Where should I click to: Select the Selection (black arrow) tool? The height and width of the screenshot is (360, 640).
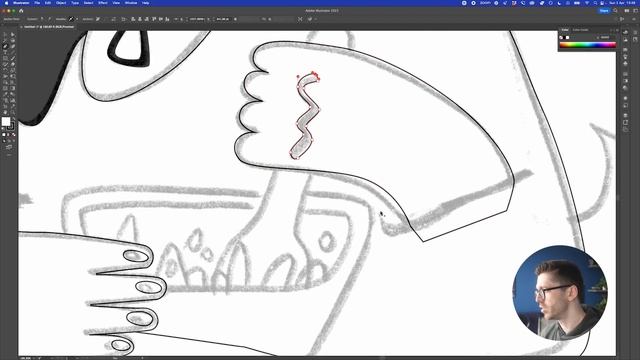(x=5, y=35)
